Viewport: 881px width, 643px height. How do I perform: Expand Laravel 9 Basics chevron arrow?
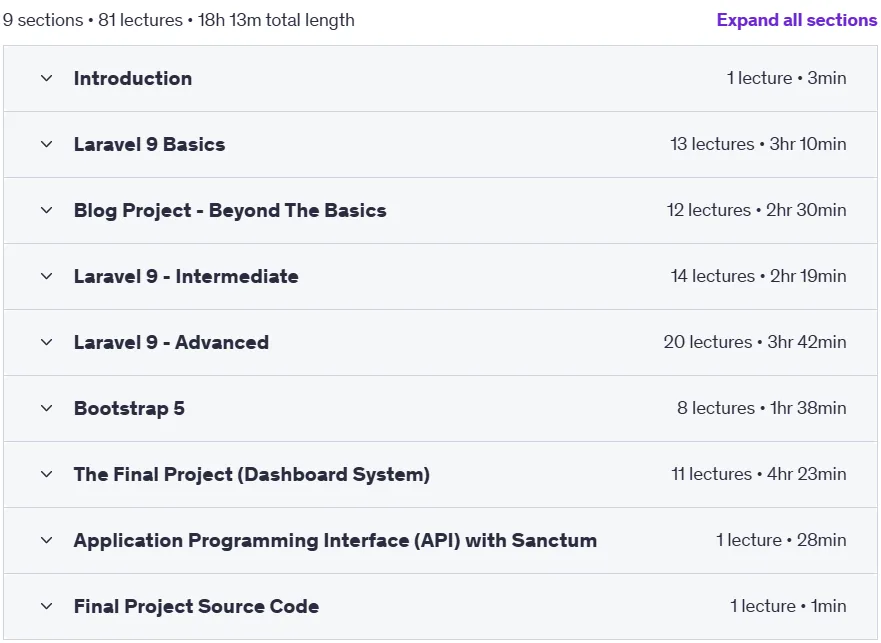[47, 144]
